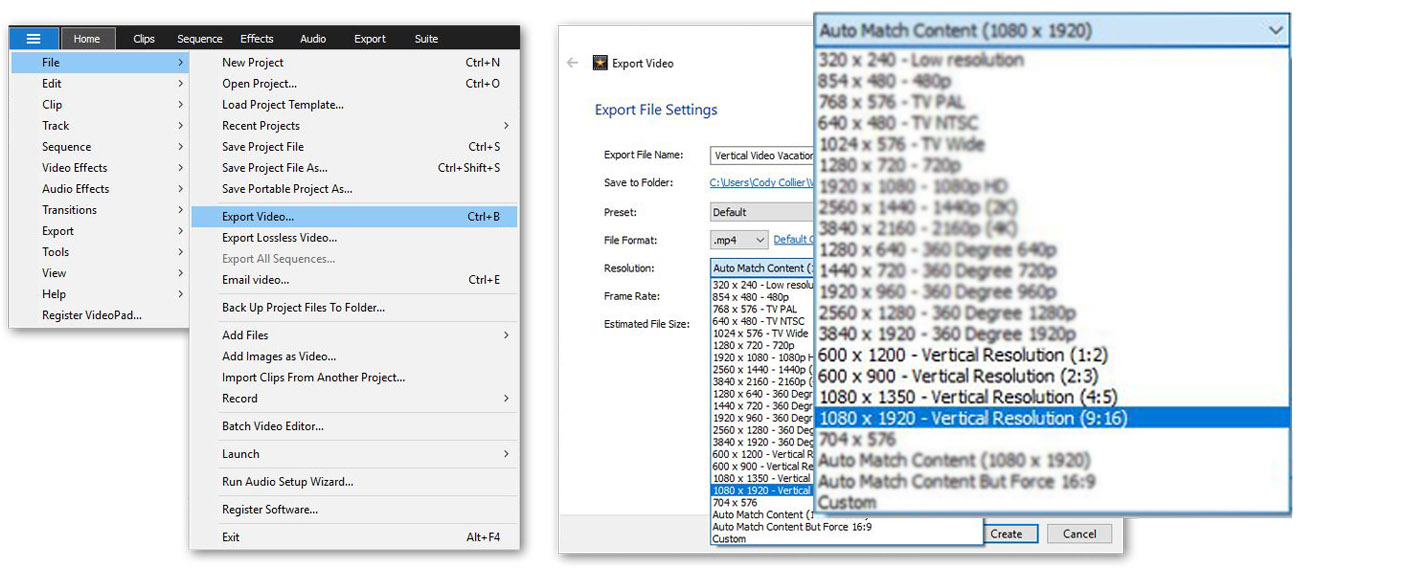Open the Save to Folder path link
This screenshot has height=575, width=1425.
click(762, 183)
